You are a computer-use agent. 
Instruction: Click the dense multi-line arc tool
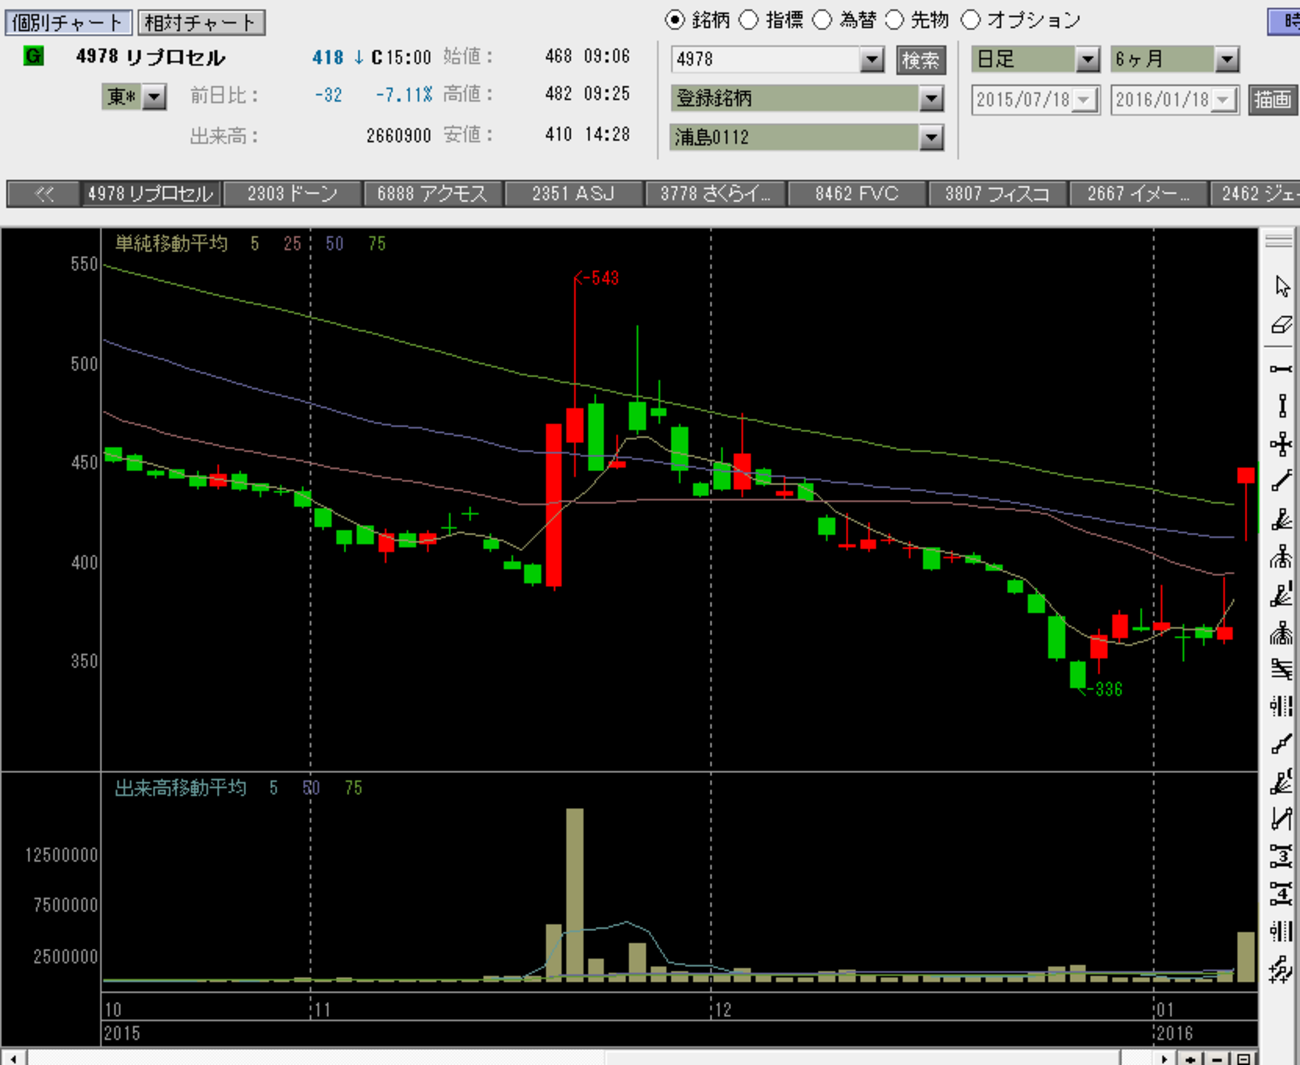1282,632
